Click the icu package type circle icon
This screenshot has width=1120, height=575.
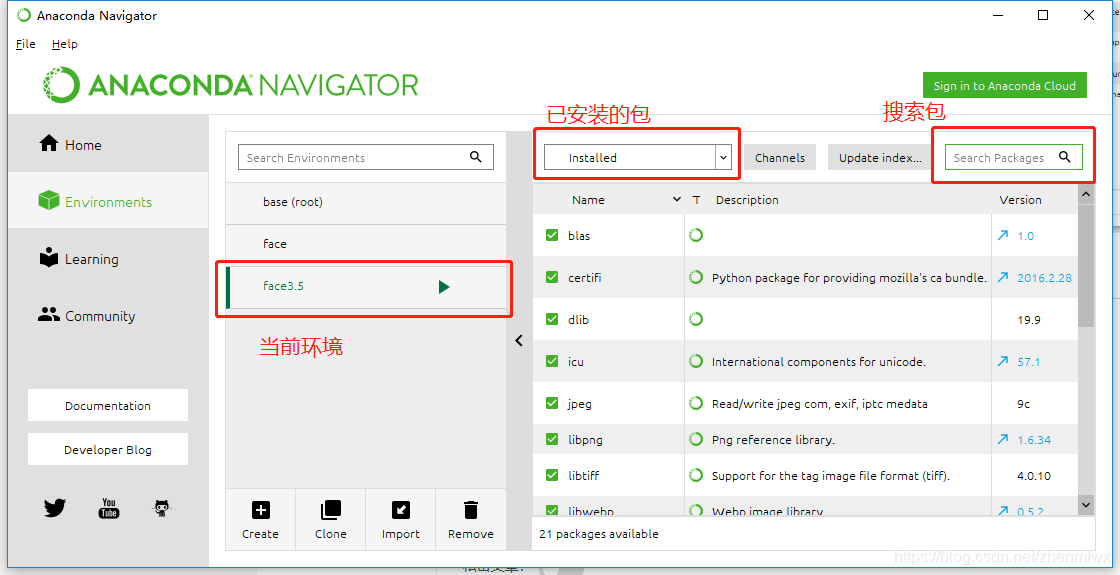pyautogui.click(x=696, y=361)
